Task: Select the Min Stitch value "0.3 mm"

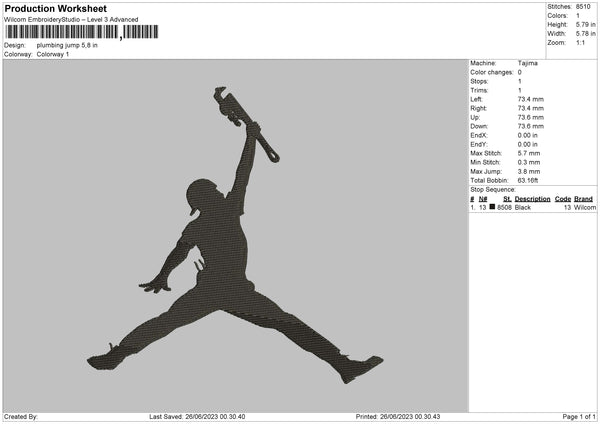Action: (x=529, y=162)
